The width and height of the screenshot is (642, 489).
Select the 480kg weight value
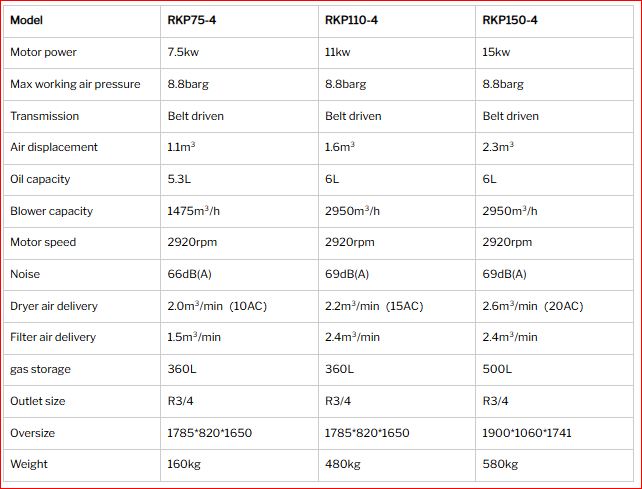tap(342, 464)
